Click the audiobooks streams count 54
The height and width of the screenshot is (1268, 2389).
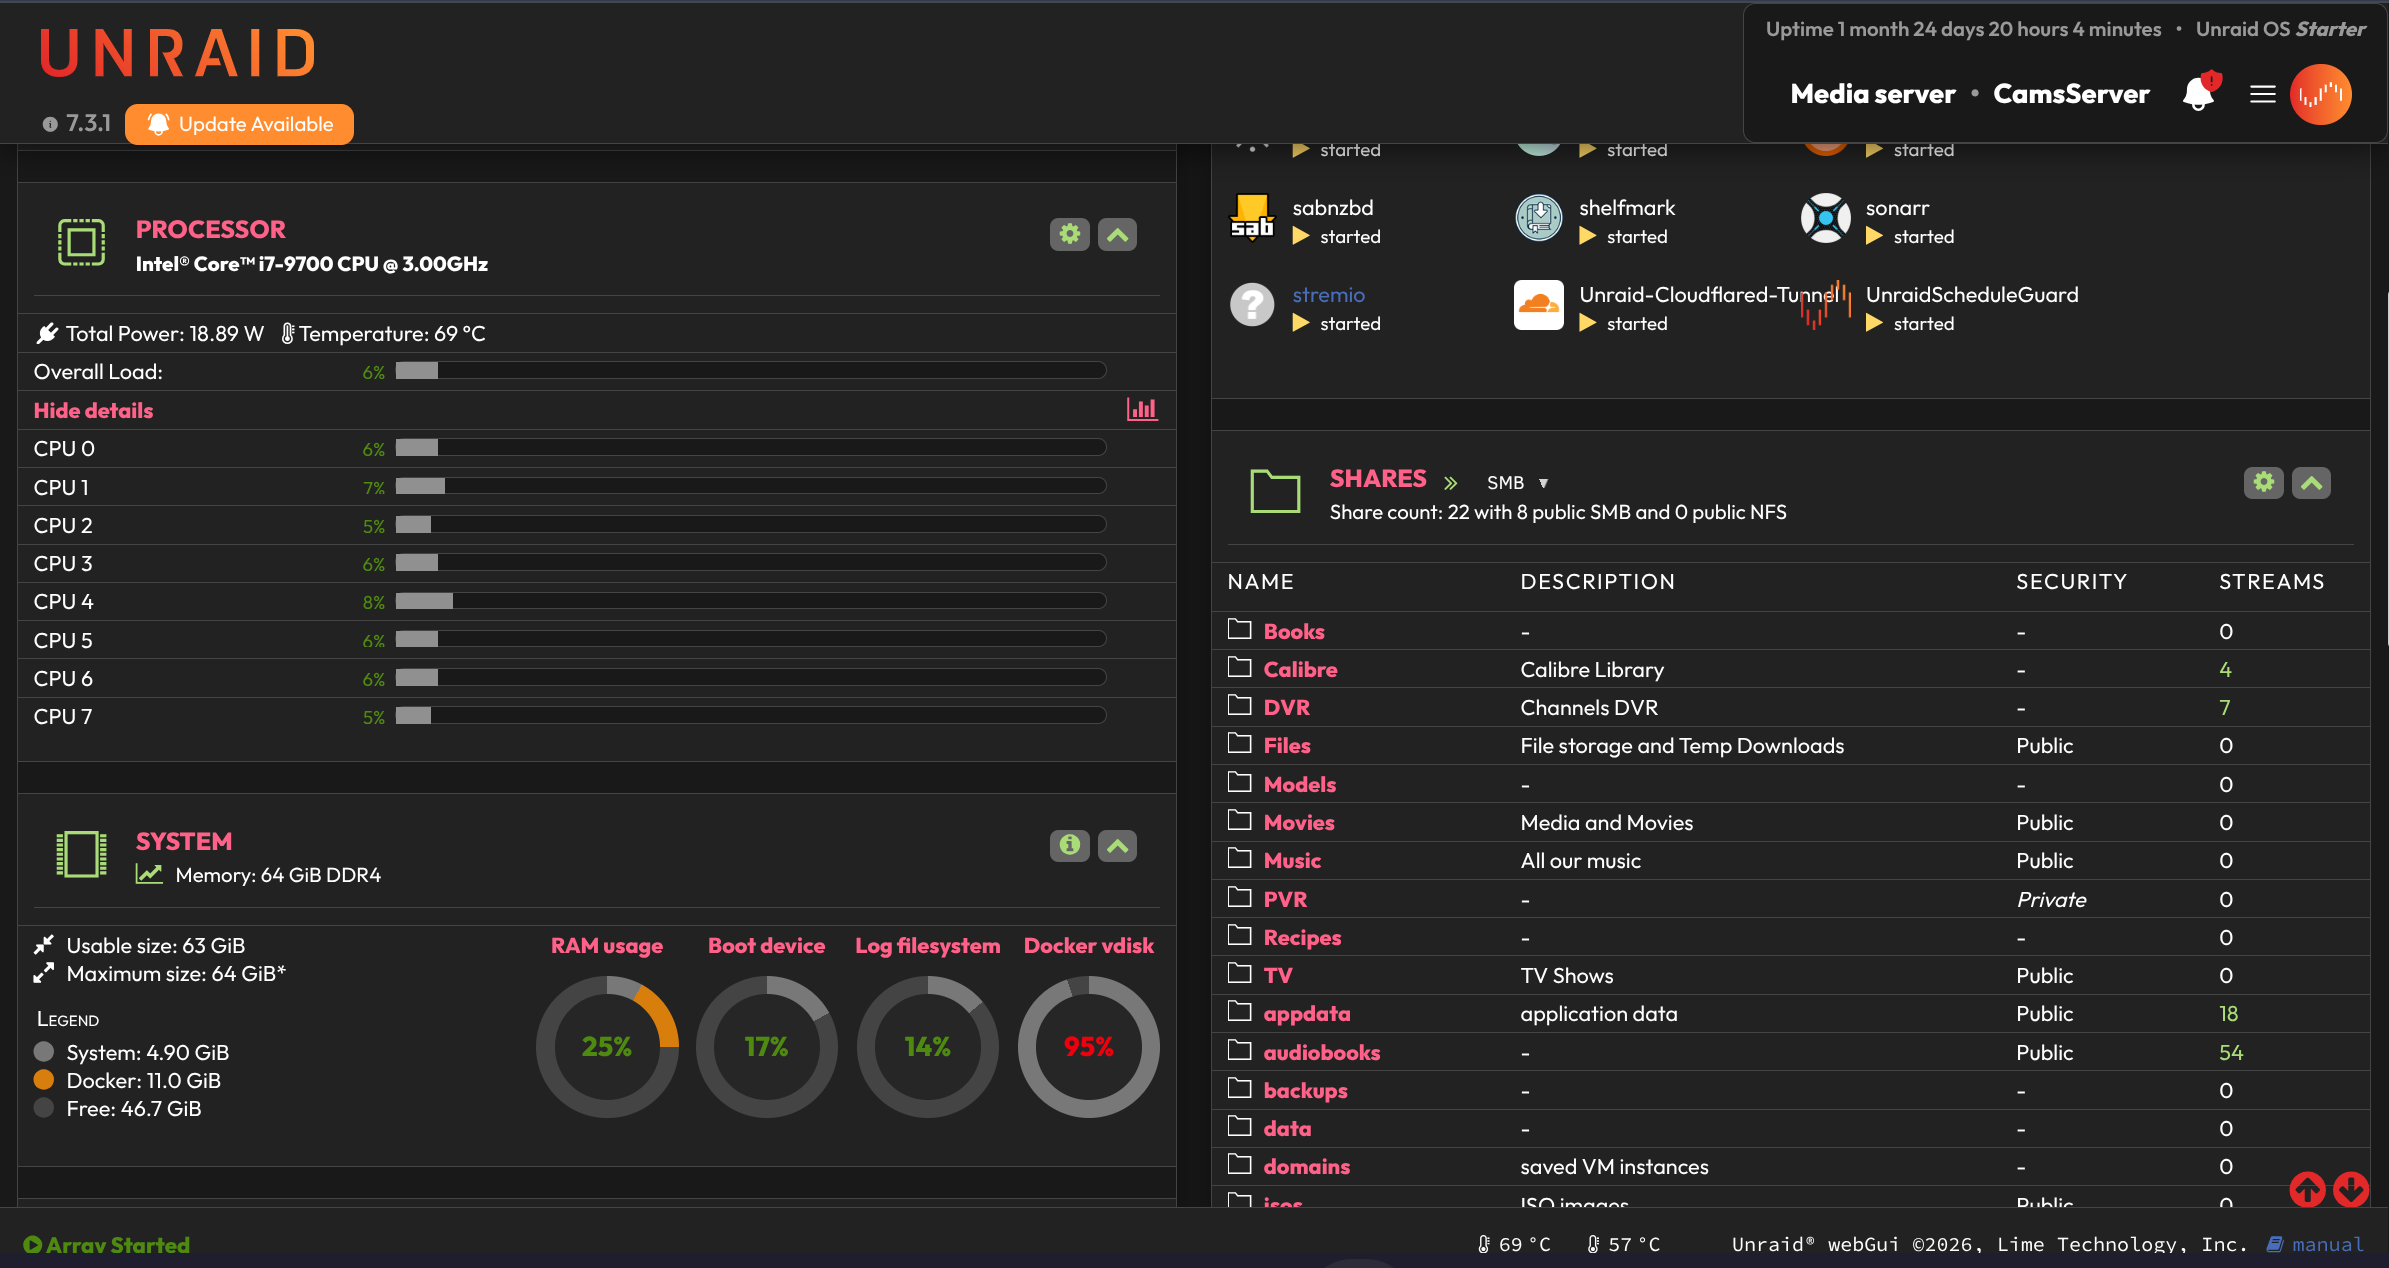point(2231,1053)
